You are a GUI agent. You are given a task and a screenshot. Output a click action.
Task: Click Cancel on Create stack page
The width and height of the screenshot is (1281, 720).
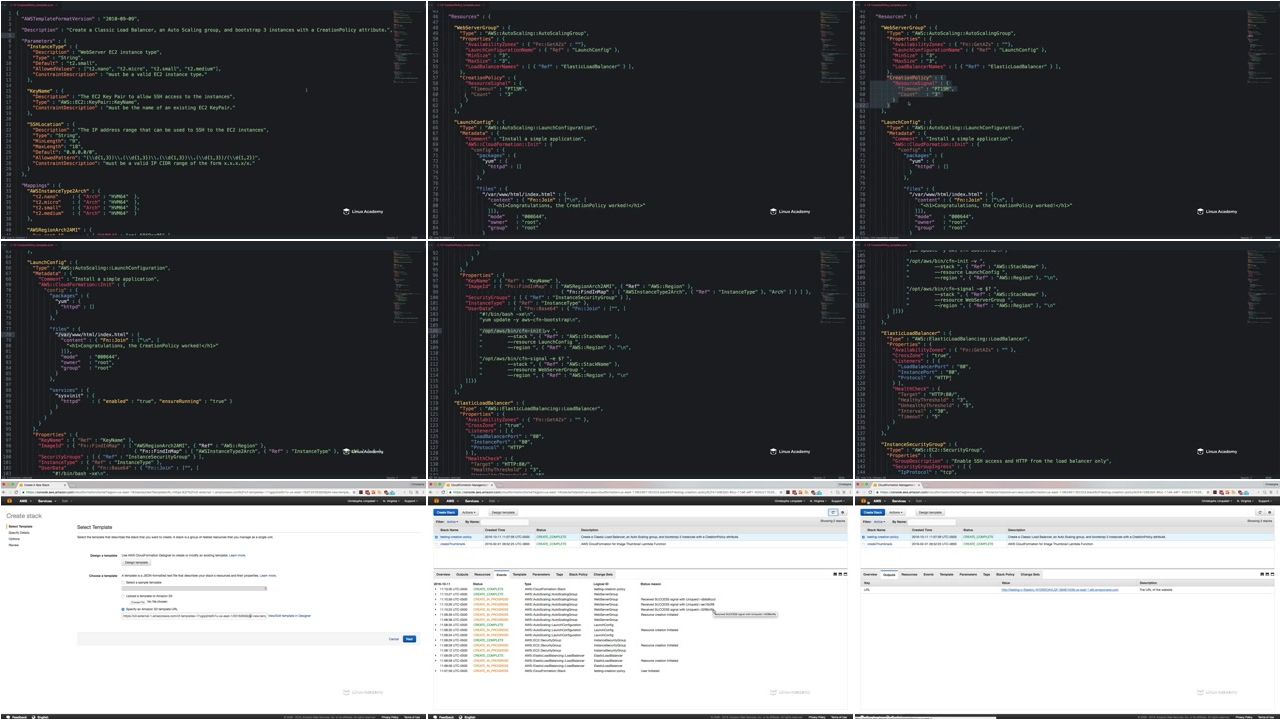(x=394, y=639)
